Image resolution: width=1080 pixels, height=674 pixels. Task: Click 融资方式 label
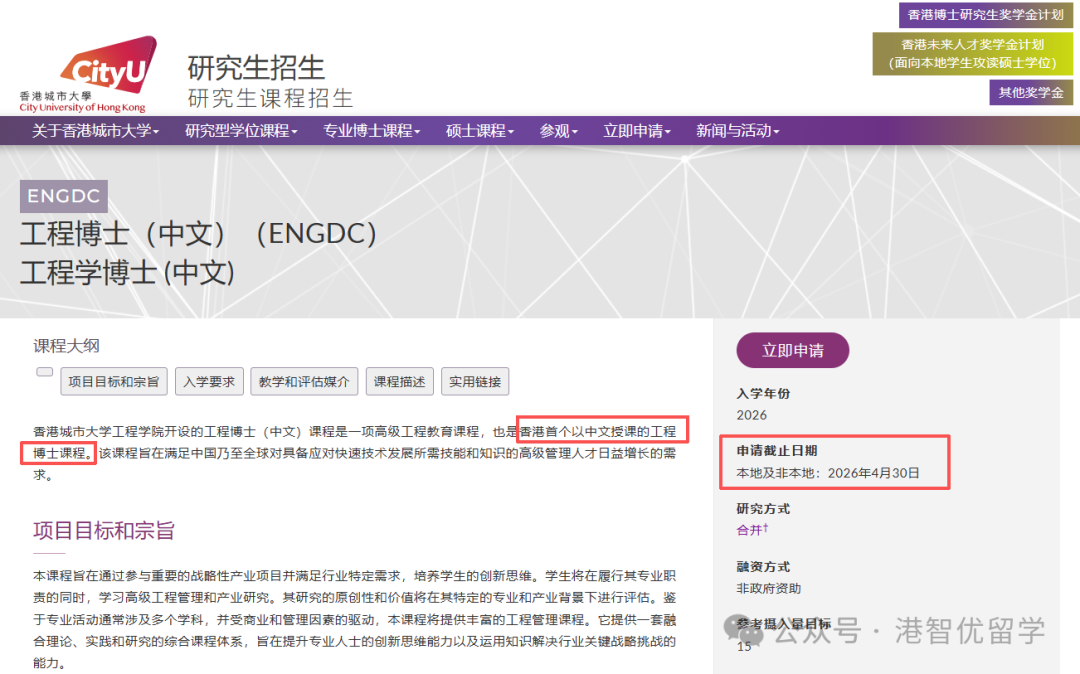click(763, 567)
